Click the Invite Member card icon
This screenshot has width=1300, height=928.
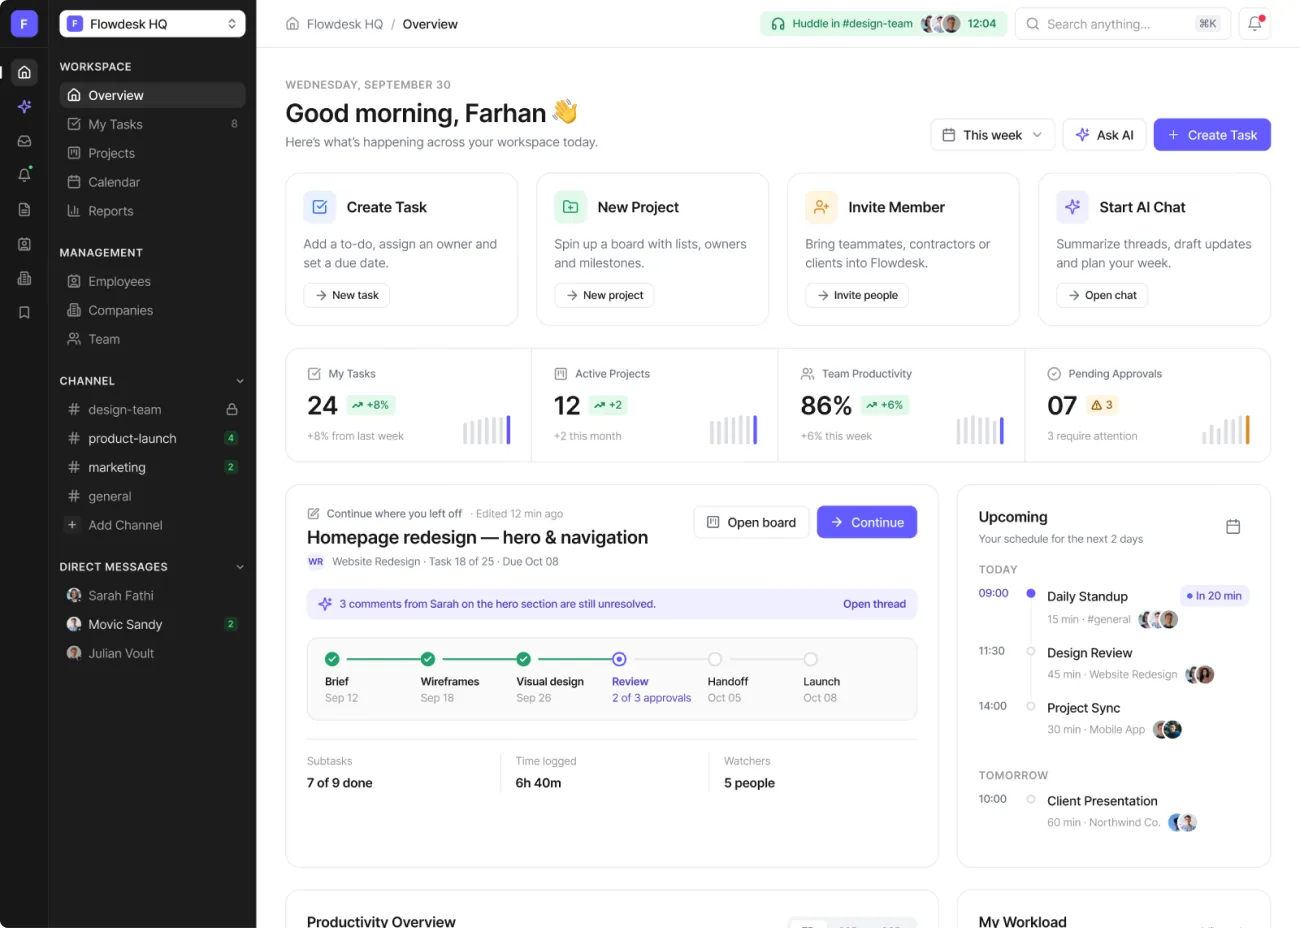coord(821,207)
